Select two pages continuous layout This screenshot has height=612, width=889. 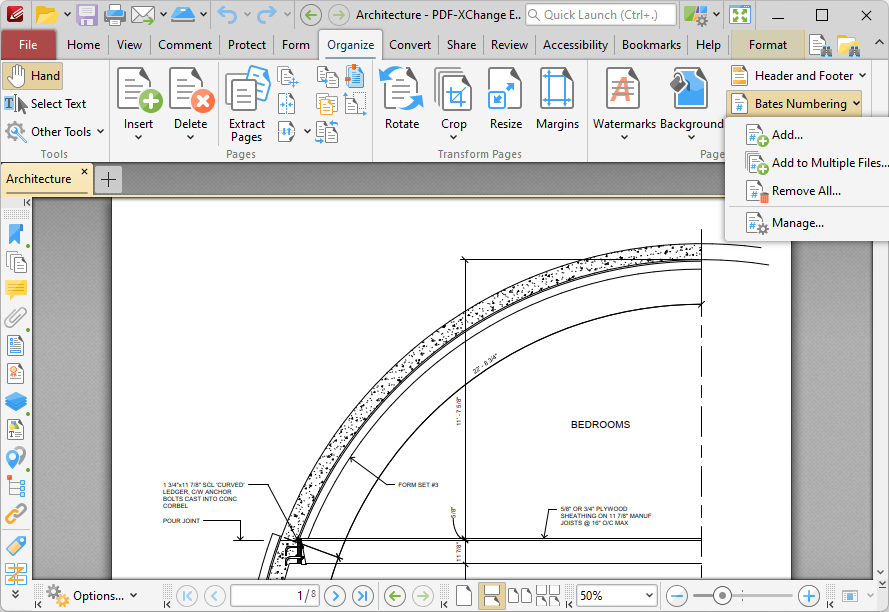[x=548, y=596]
